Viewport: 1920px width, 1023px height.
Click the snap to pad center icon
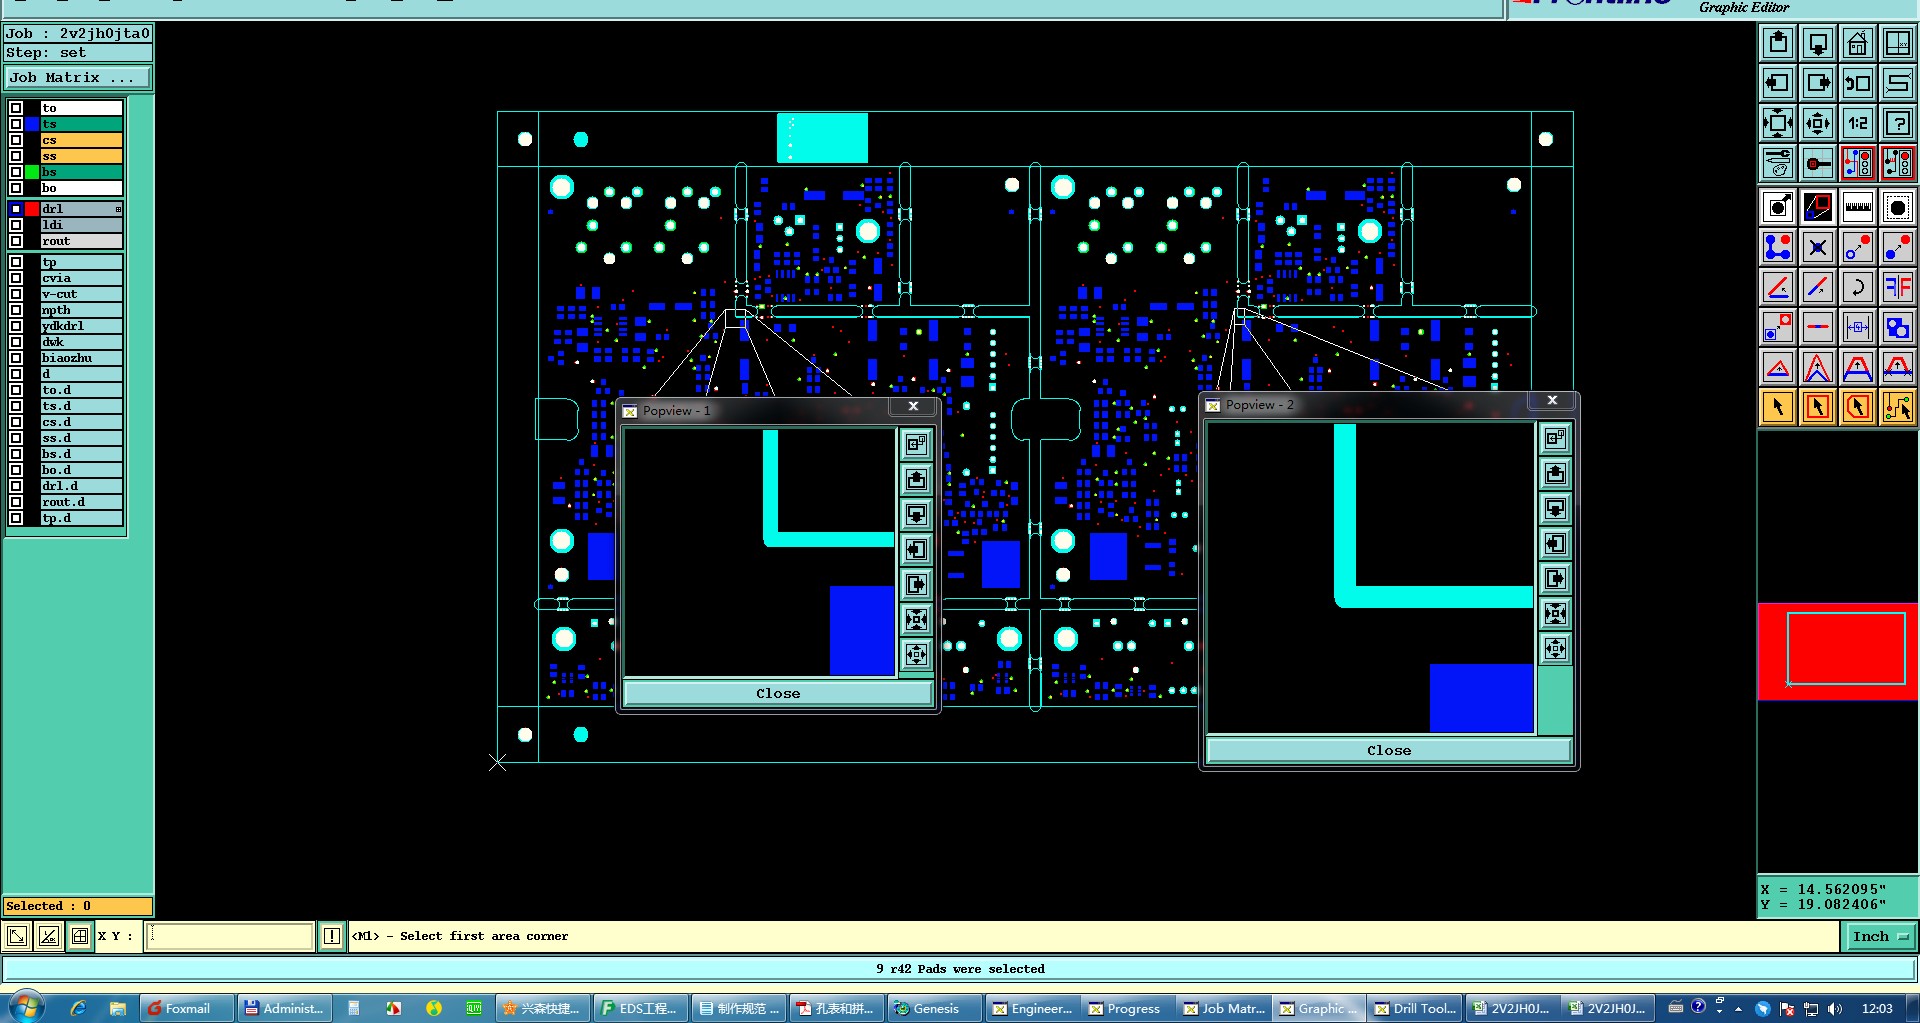point(1818,163)
